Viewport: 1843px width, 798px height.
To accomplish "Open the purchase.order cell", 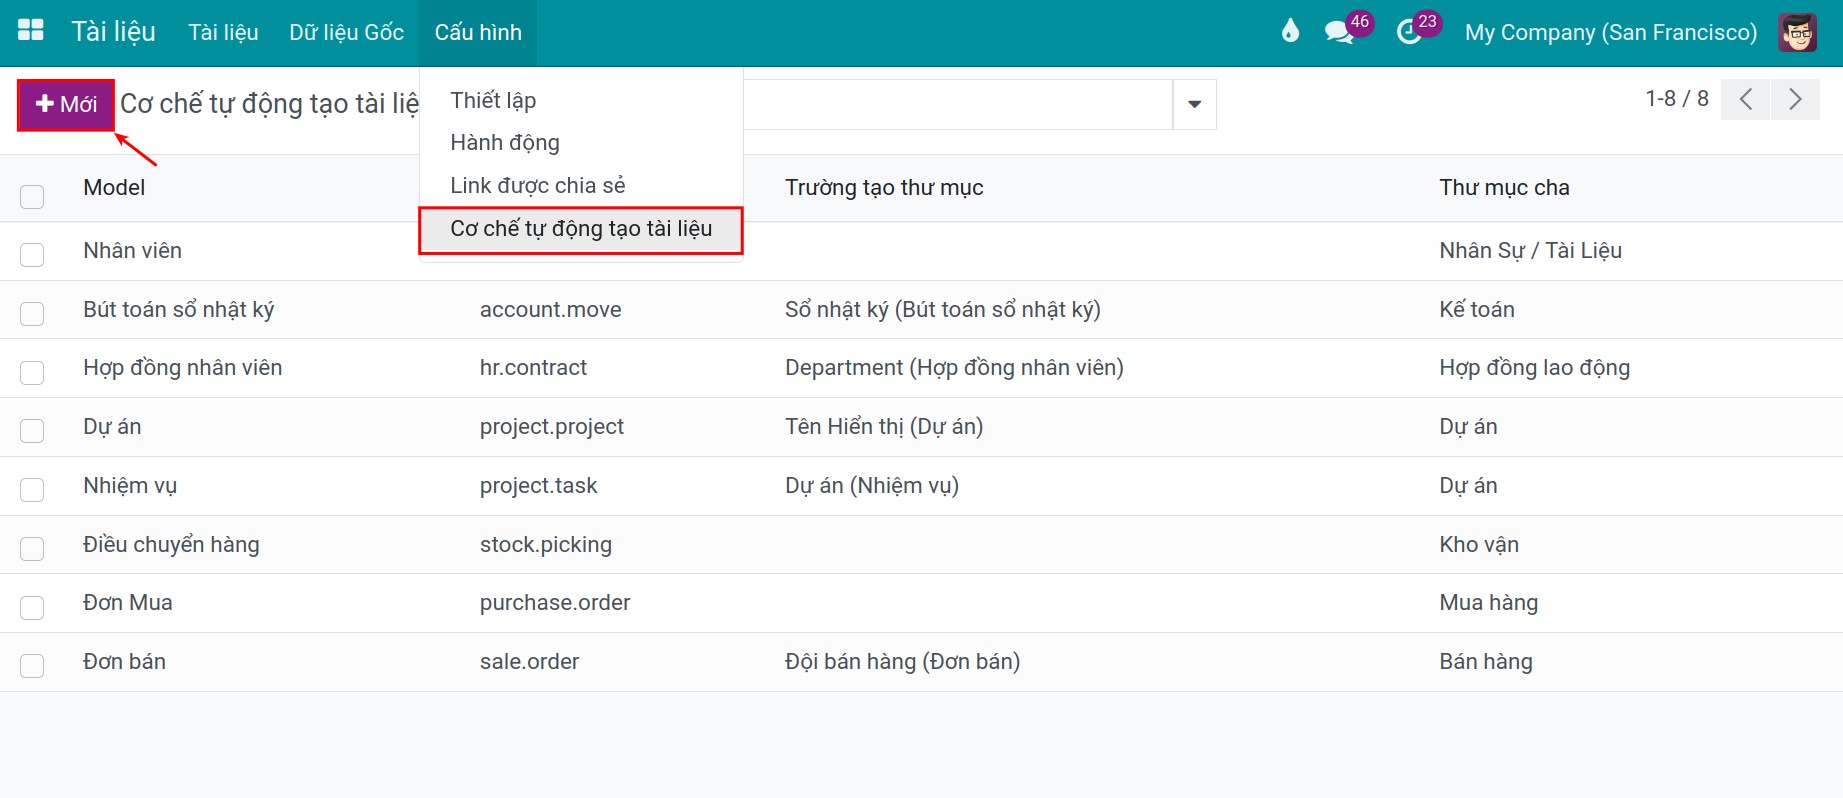I will pos(555,602).
